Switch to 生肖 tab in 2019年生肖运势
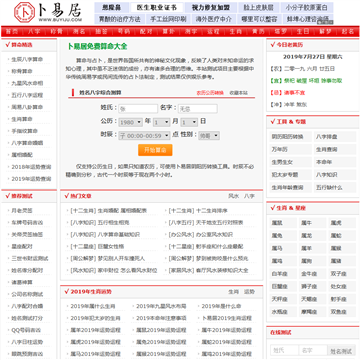This screenshot has width=360, height=360. click(x=234, y=292)
